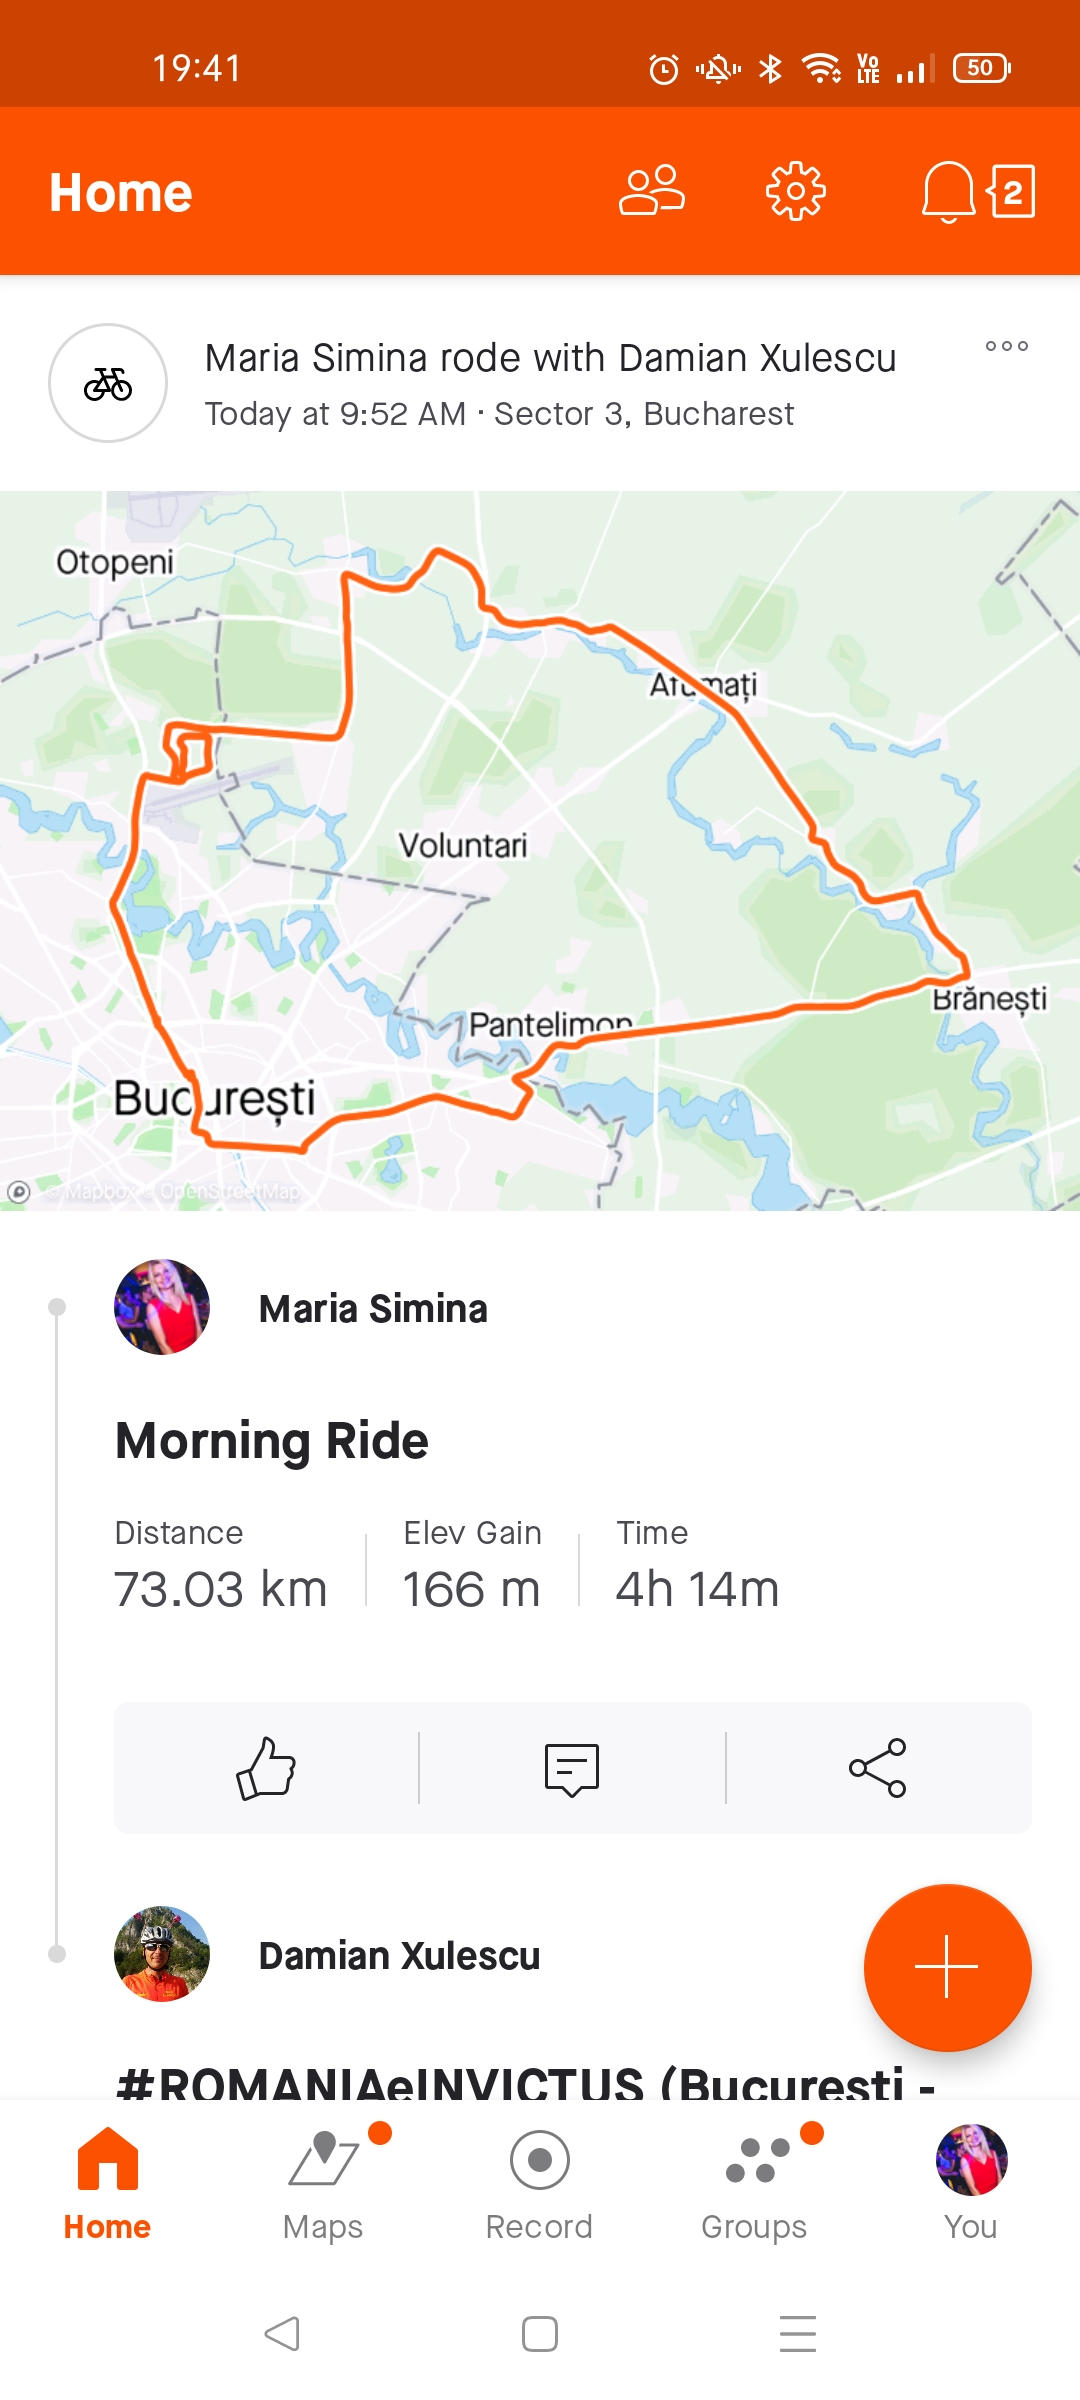Screen dimensions: 1080x2400
Task: Open the three-dot activity options menu
Action: point(1006,346)
